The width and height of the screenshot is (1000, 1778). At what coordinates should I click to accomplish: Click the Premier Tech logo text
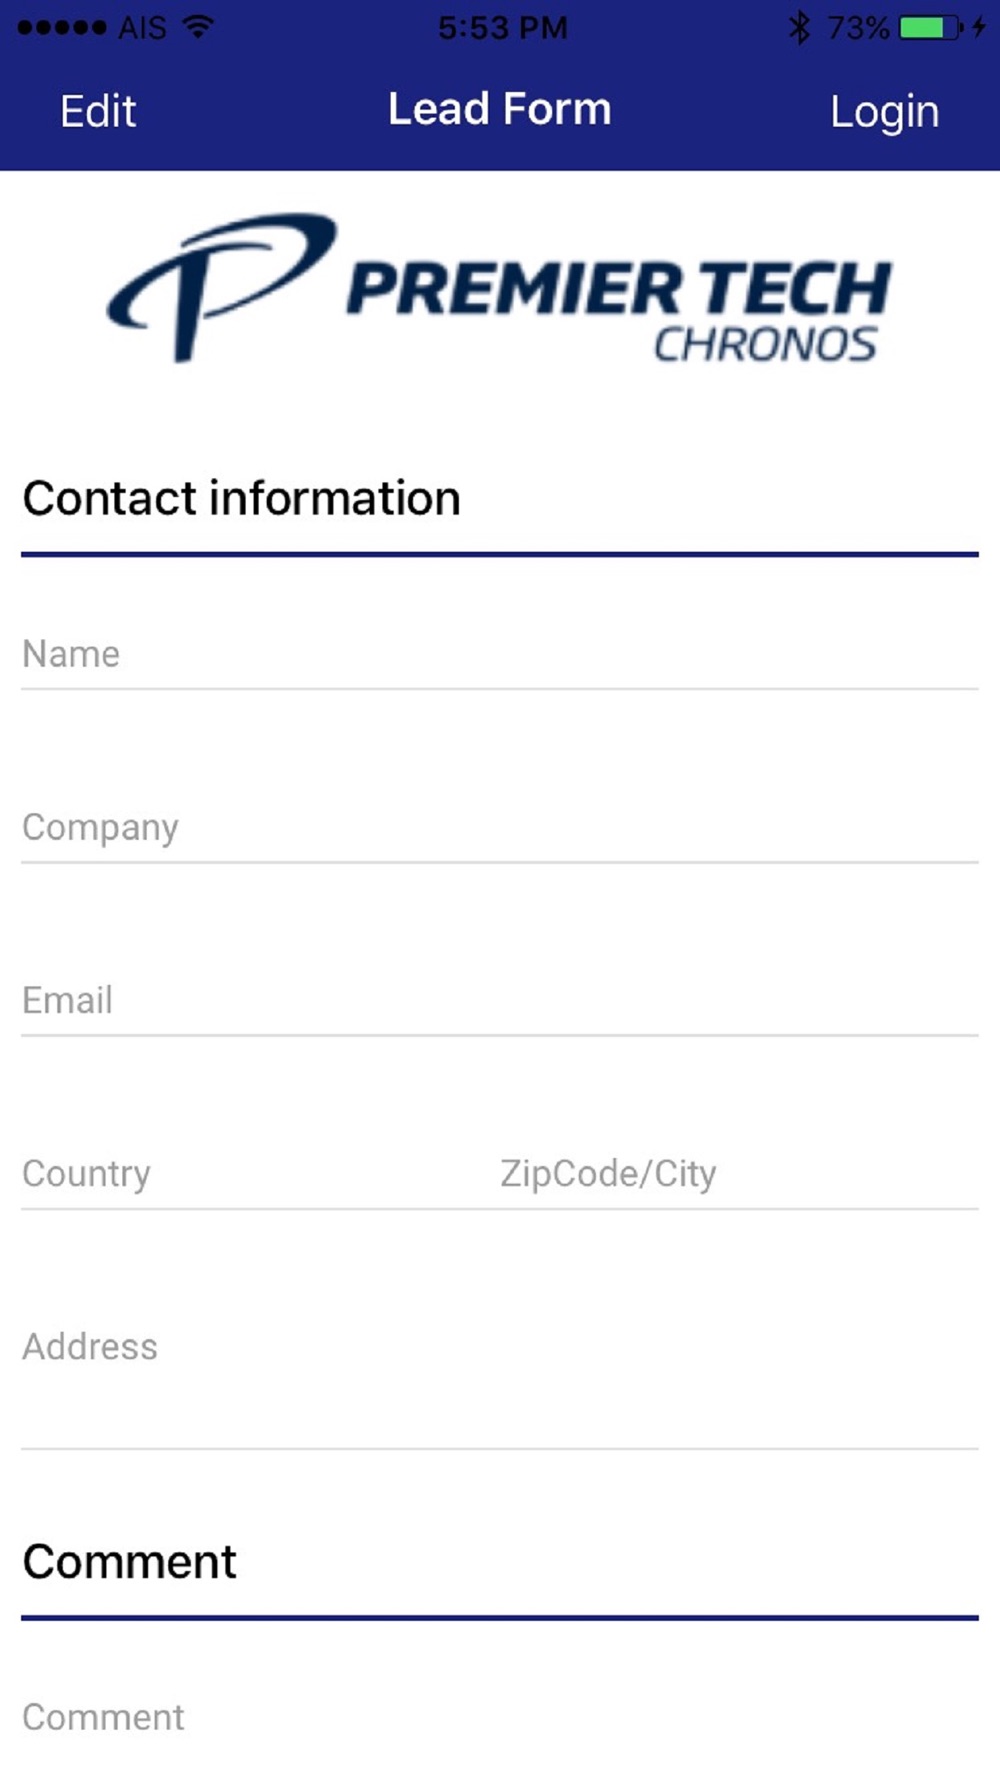pyautogui.click(x=618, y=309)
